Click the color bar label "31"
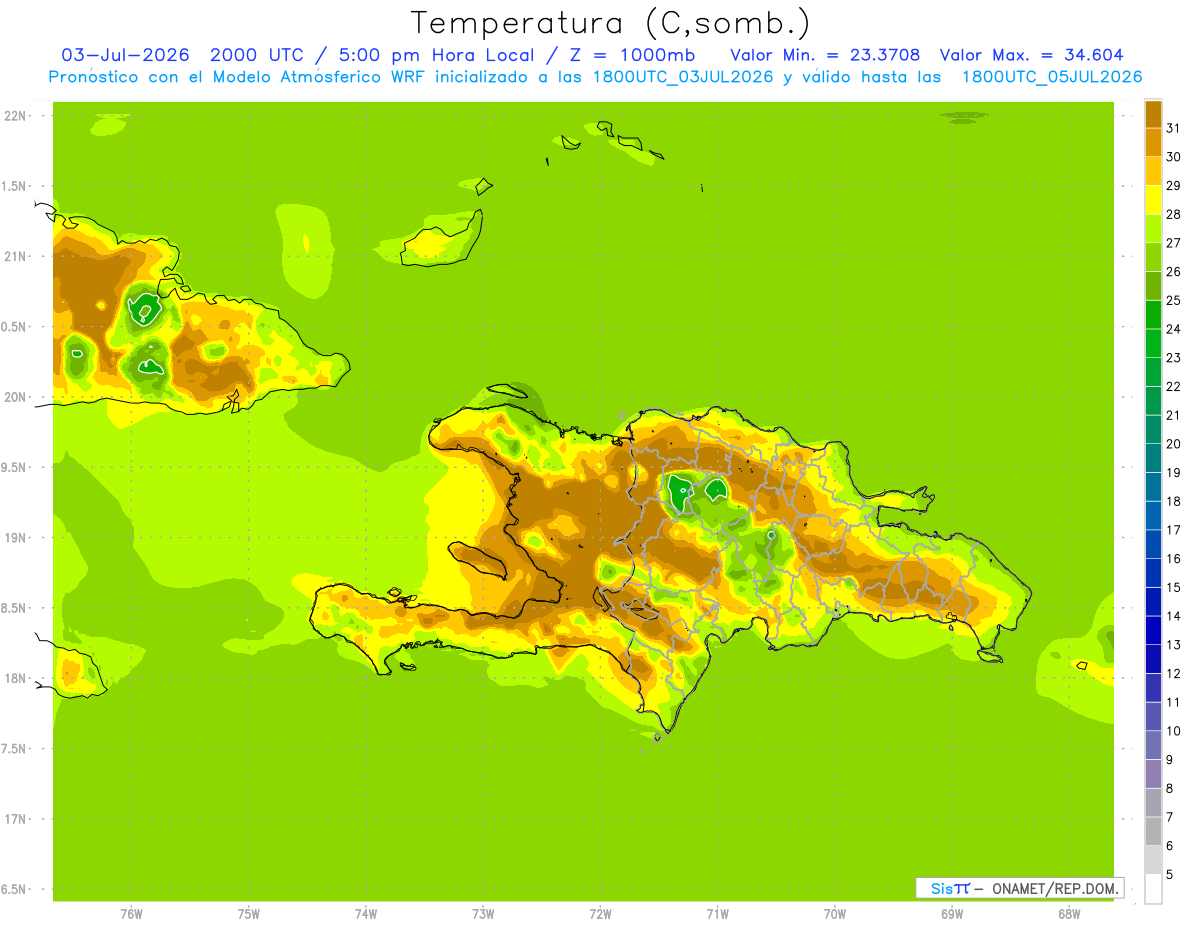1200x927 pixels. (x=1174, y=128)
